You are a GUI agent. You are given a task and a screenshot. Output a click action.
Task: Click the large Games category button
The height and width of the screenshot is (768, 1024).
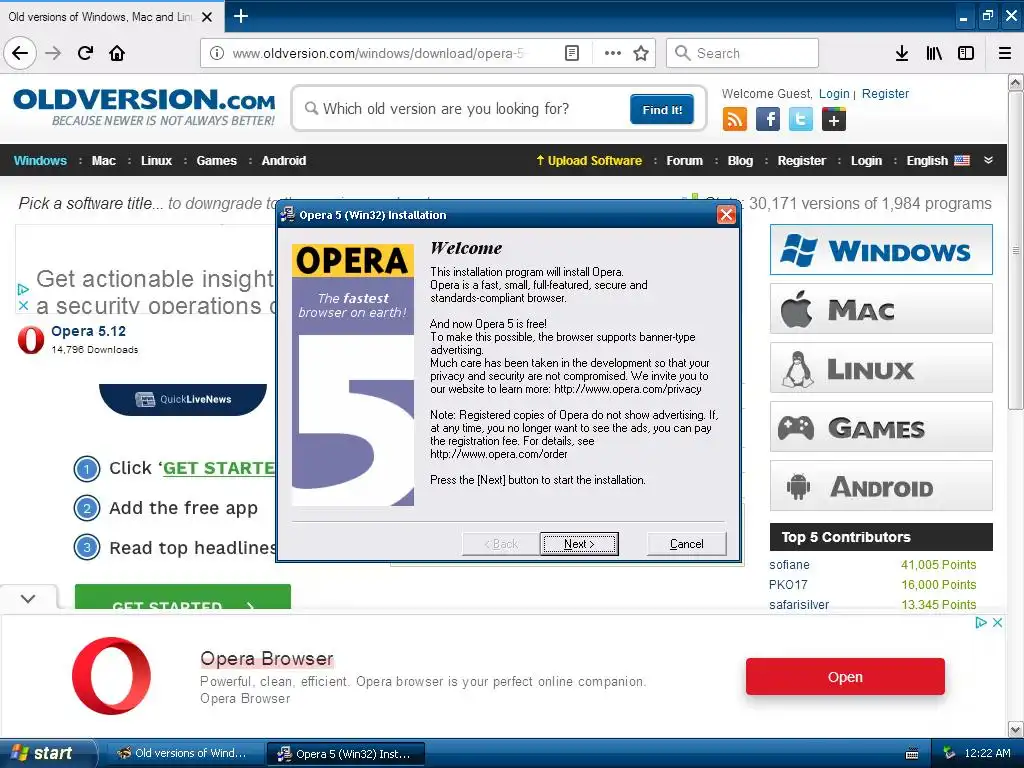(x=881, y=427)
